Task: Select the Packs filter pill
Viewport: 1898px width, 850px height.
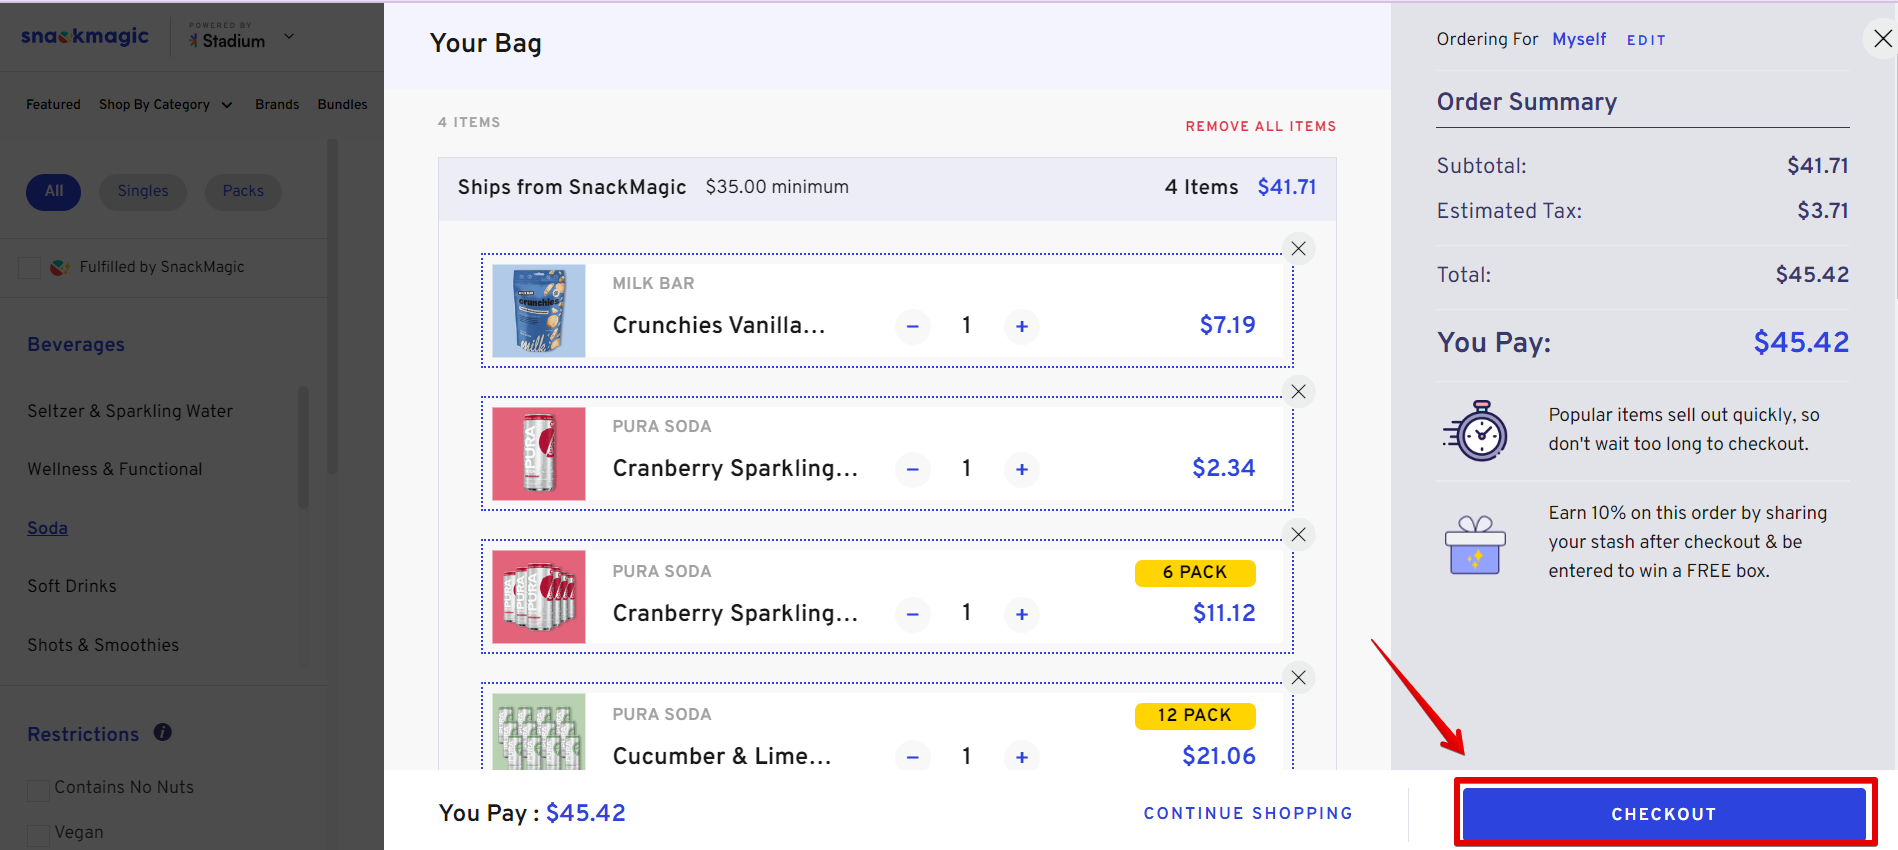Action: (x=243, y=192)
